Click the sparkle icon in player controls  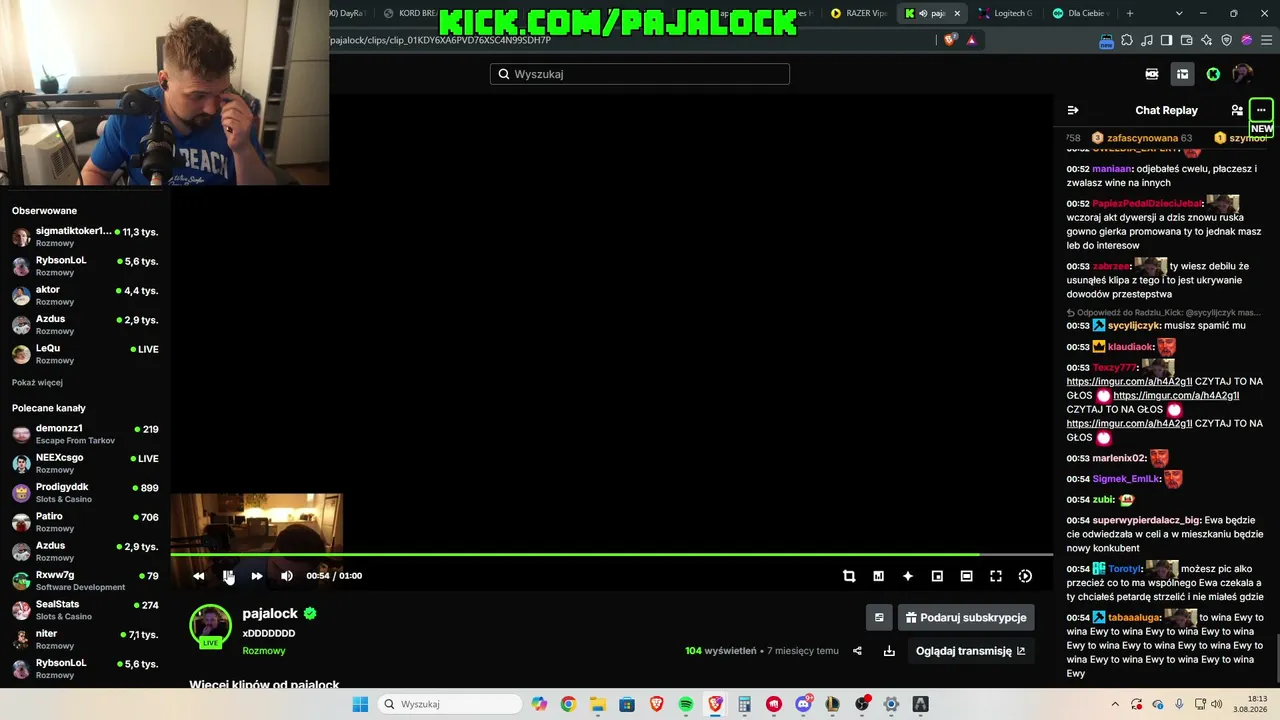coord(908,576)
